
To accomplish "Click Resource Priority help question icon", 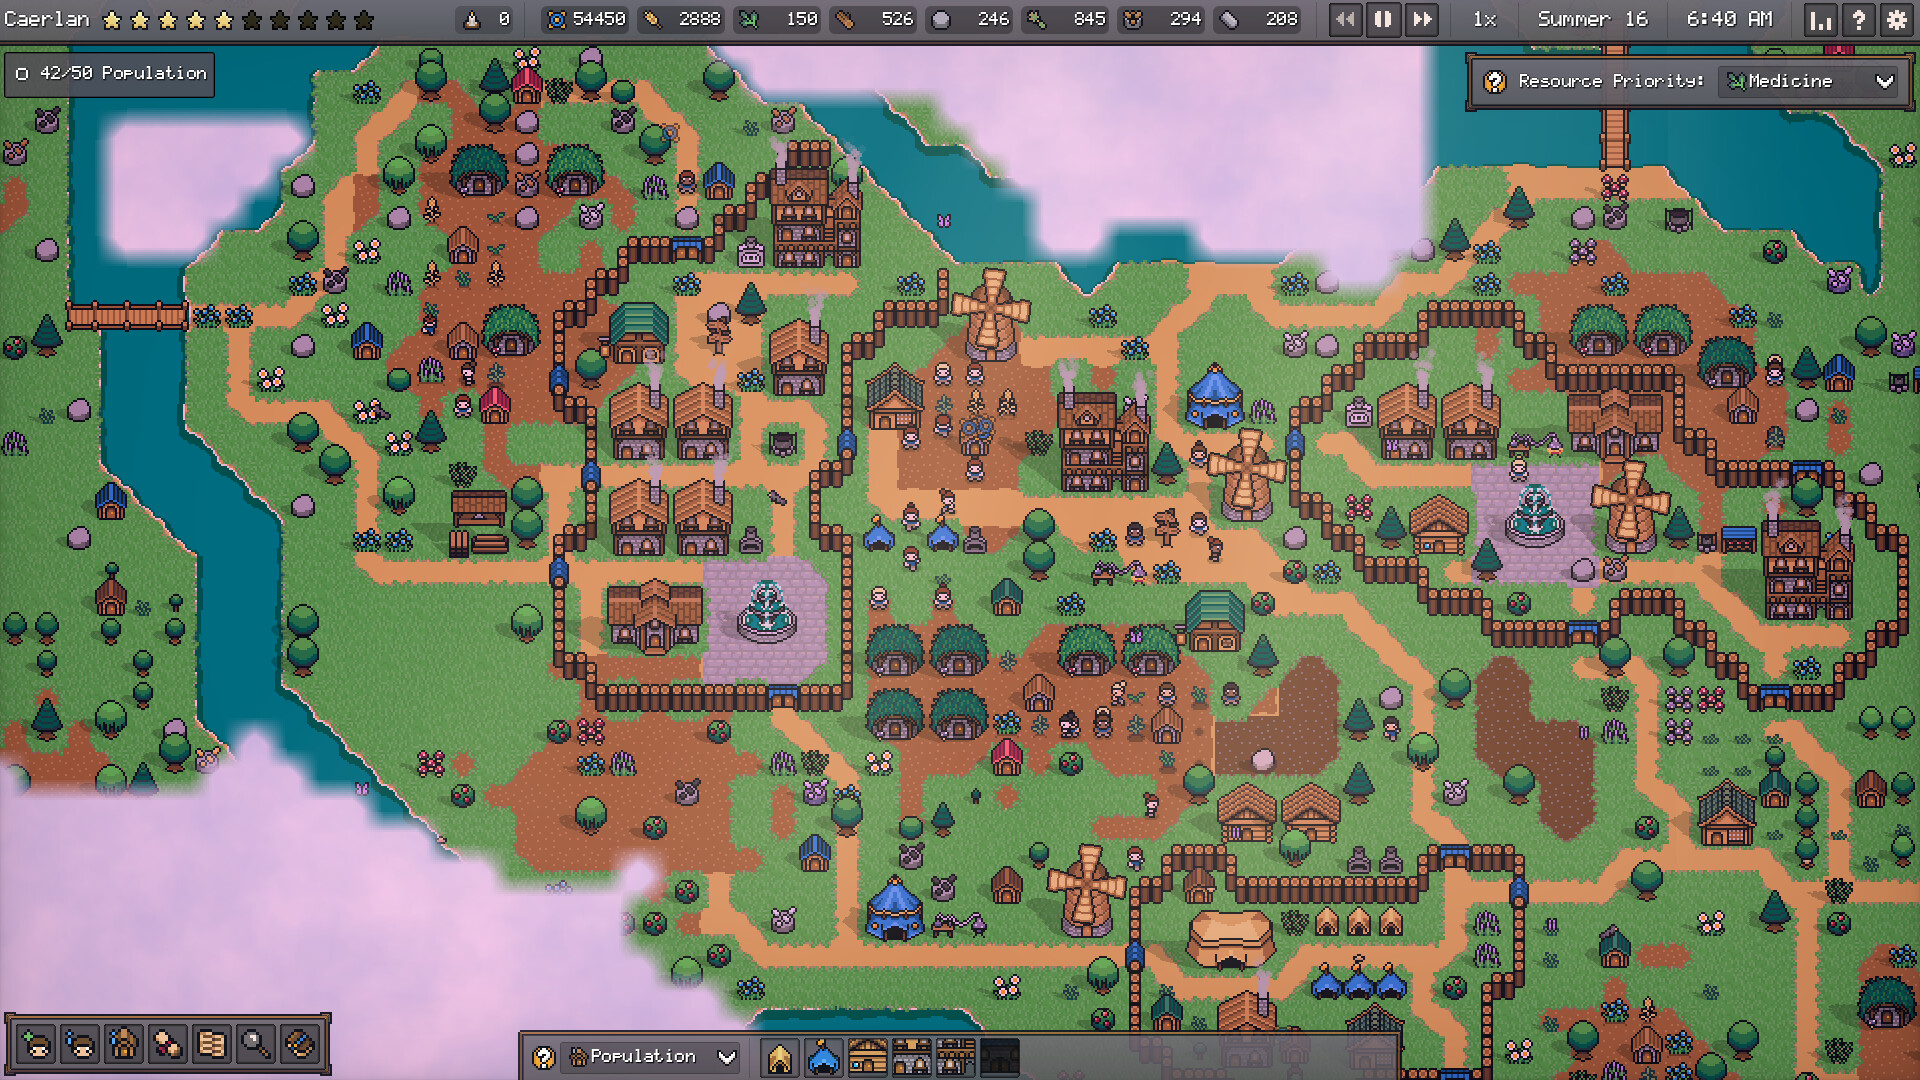I will coord(1495,82).
